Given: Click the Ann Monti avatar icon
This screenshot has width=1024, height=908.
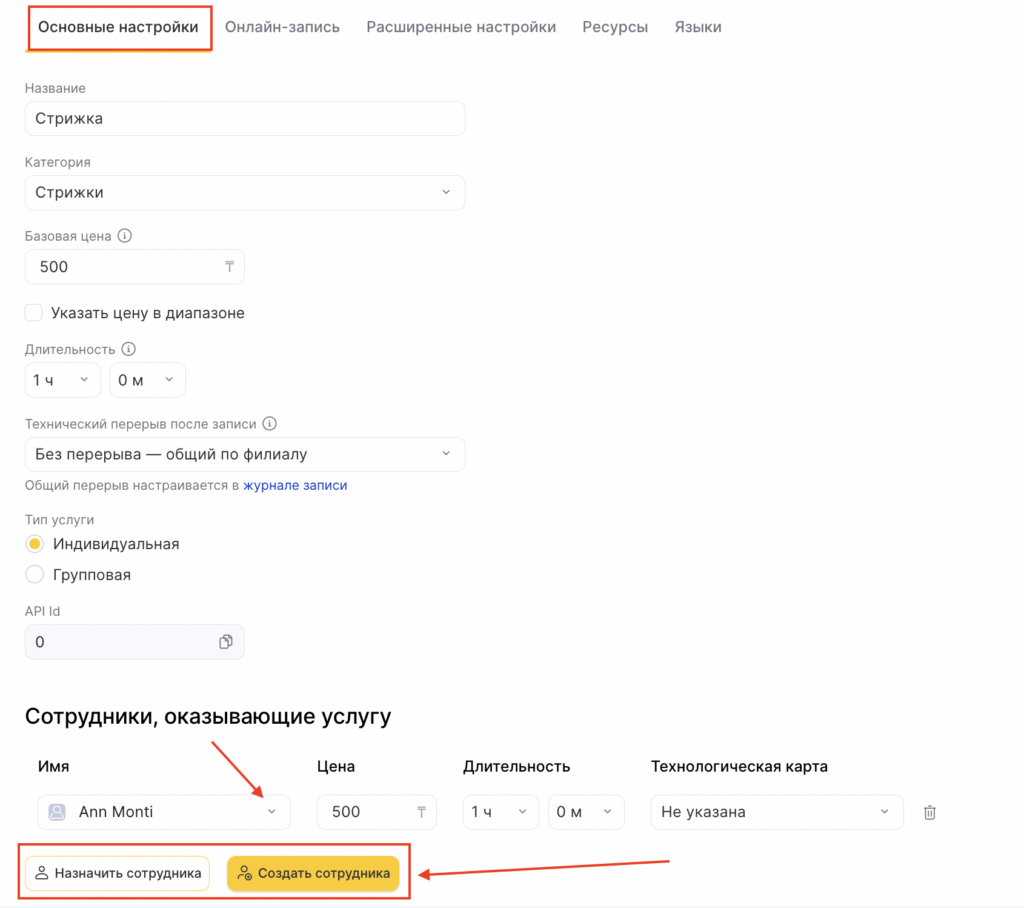Looking at the screenshot, I should (57, 812).
